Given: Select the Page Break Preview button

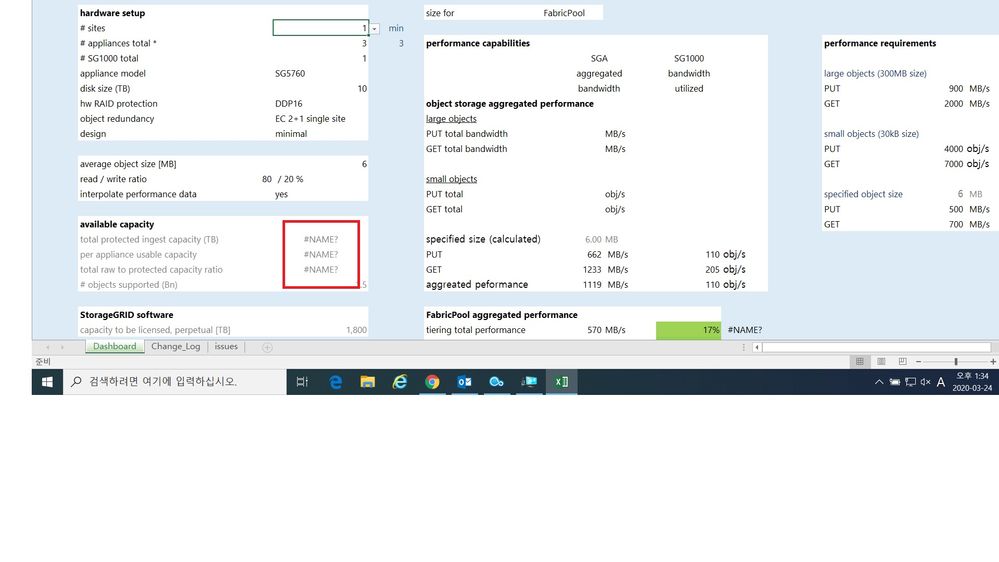Looking at the screenshot, I should click(x=902, y=361).
